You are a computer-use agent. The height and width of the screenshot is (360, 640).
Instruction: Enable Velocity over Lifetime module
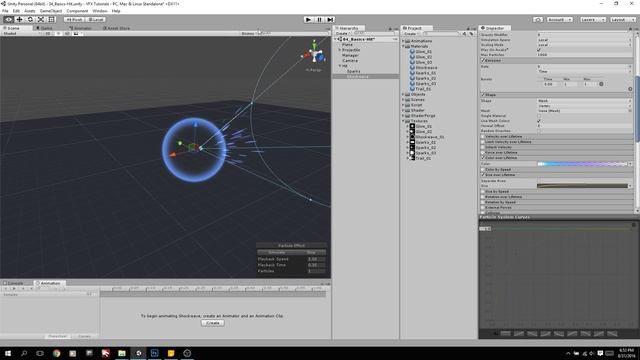pos(483,136)
